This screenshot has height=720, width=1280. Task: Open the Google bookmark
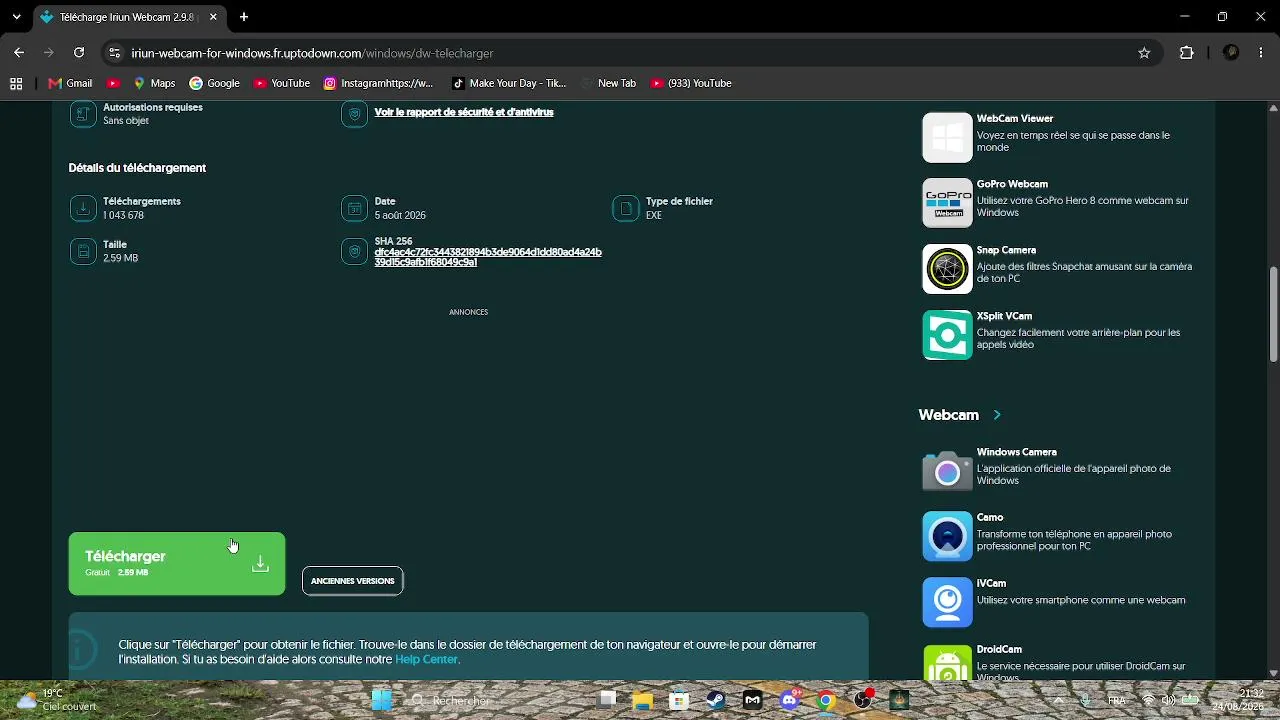(x=214, y=83)
